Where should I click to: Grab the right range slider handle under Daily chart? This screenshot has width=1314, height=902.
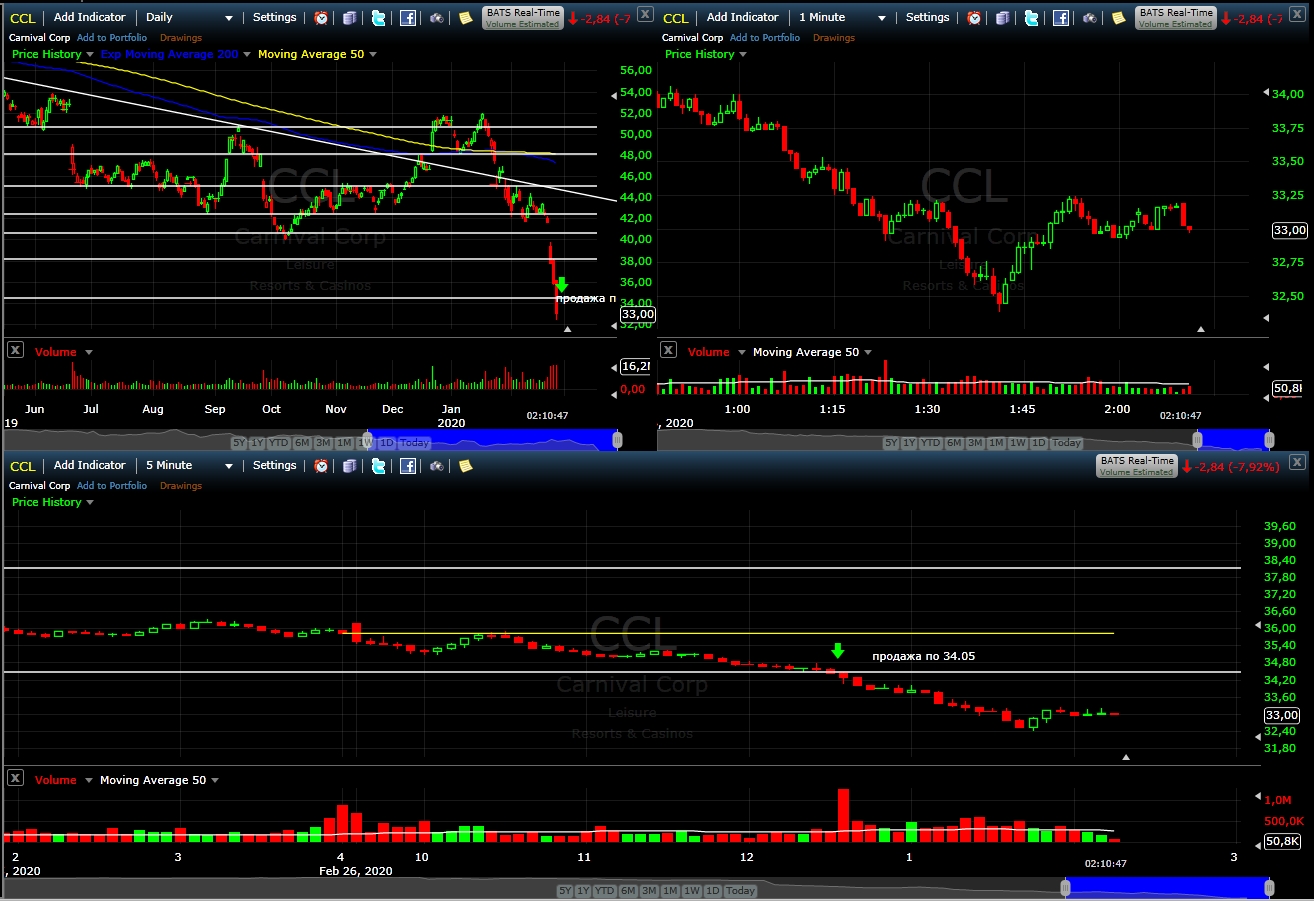coord(617,439)
